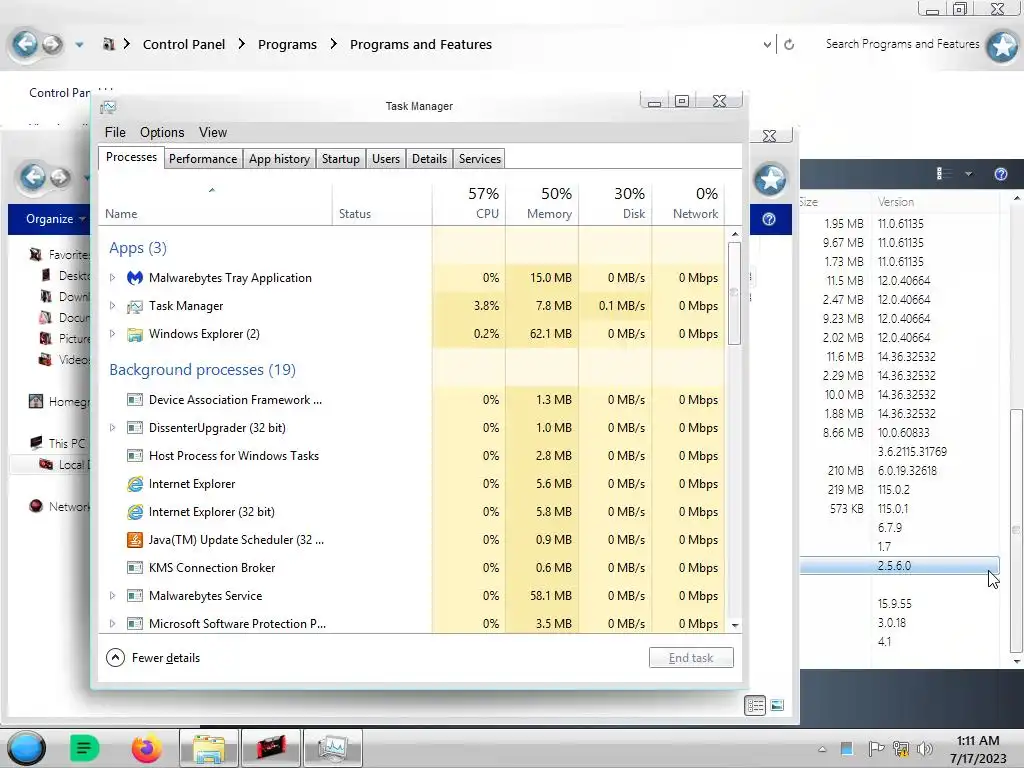Refresh the Programs and Features address bar
1024x768 pixels.
[x=789, y=44]
